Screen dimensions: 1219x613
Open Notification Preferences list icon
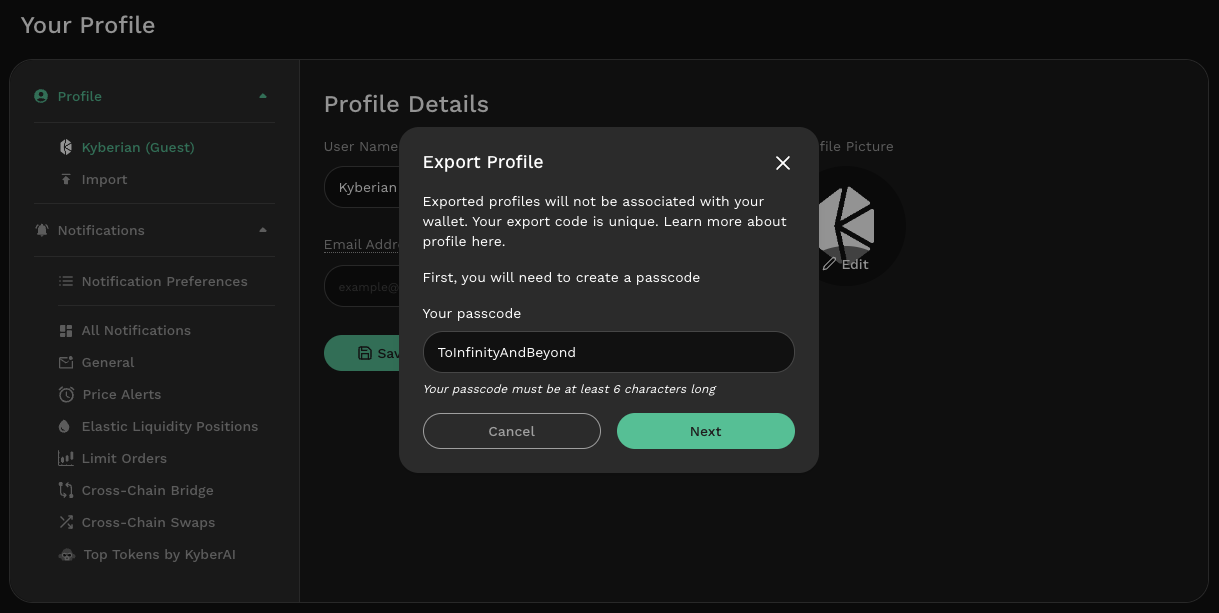(66, 281)
